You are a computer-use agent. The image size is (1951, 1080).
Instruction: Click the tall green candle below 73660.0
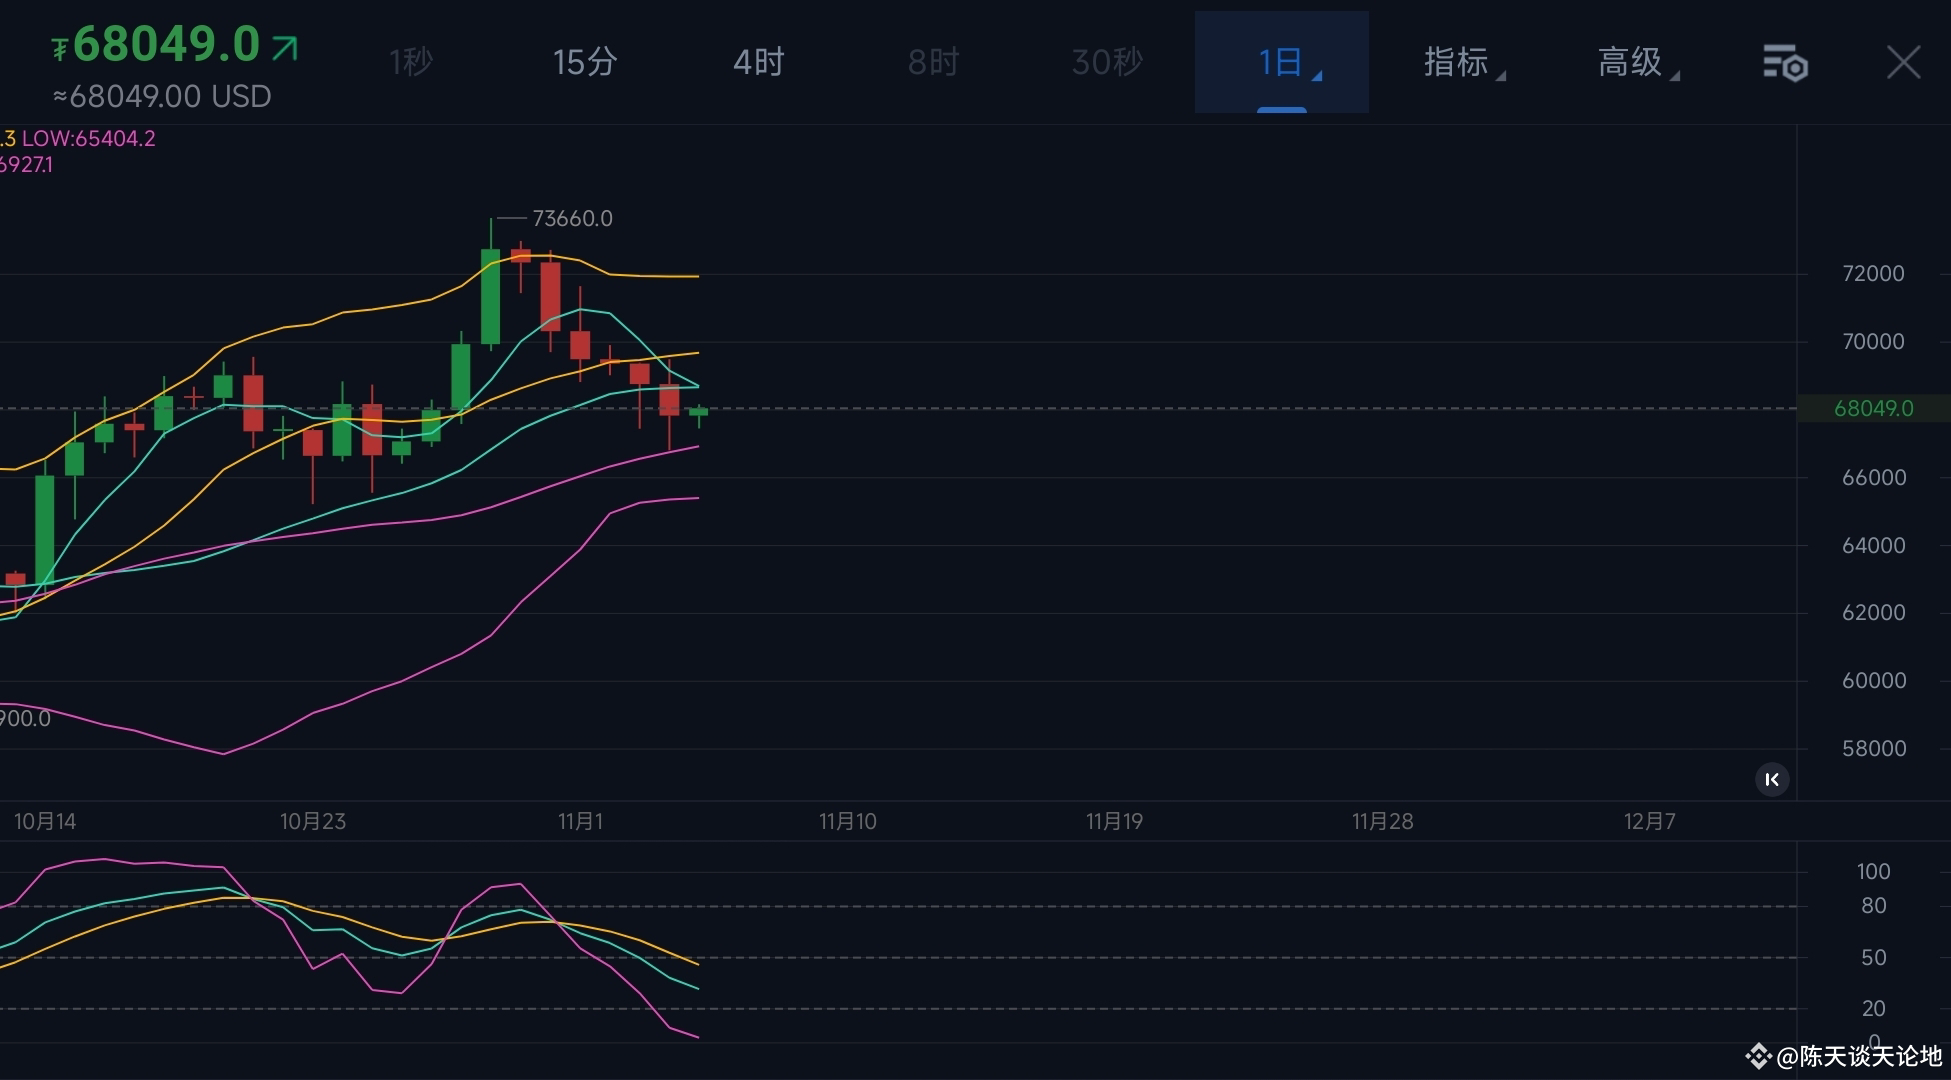pos(490,296)
